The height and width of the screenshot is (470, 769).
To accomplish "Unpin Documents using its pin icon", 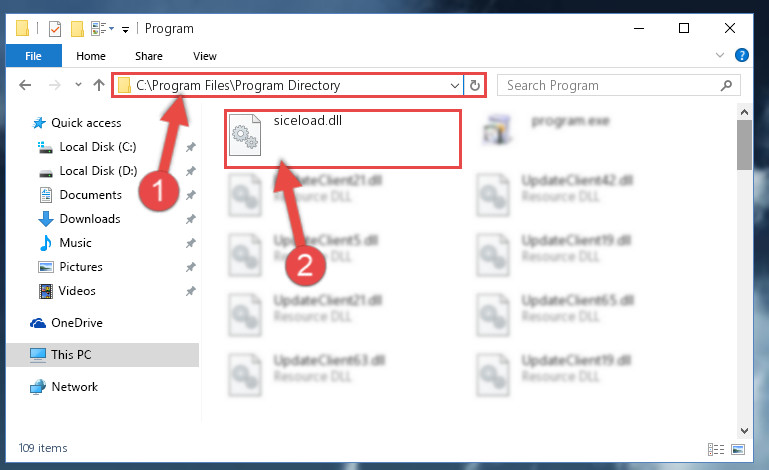I will pyautogui.click(x=190, y=195).
